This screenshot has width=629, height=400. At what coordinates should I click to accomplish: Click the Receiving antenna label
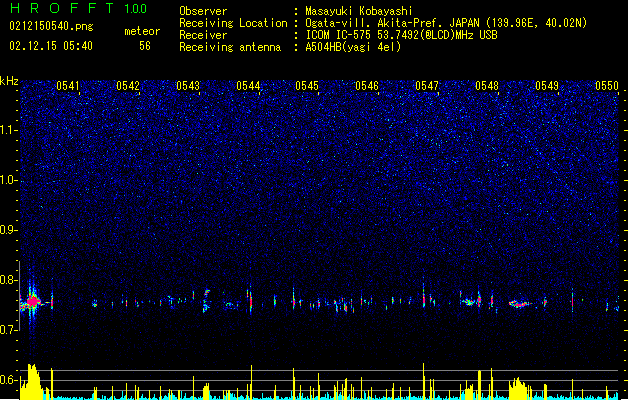(x=230, y=47)
